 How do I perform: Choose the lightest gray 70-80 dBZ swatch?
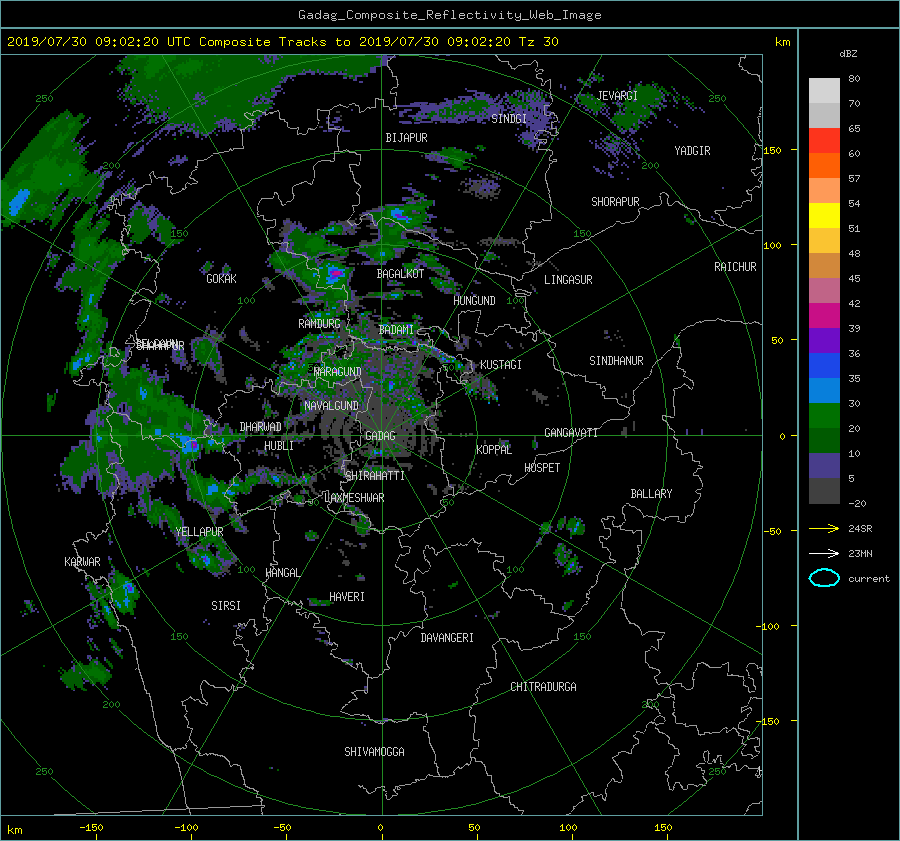pos(824,91)
